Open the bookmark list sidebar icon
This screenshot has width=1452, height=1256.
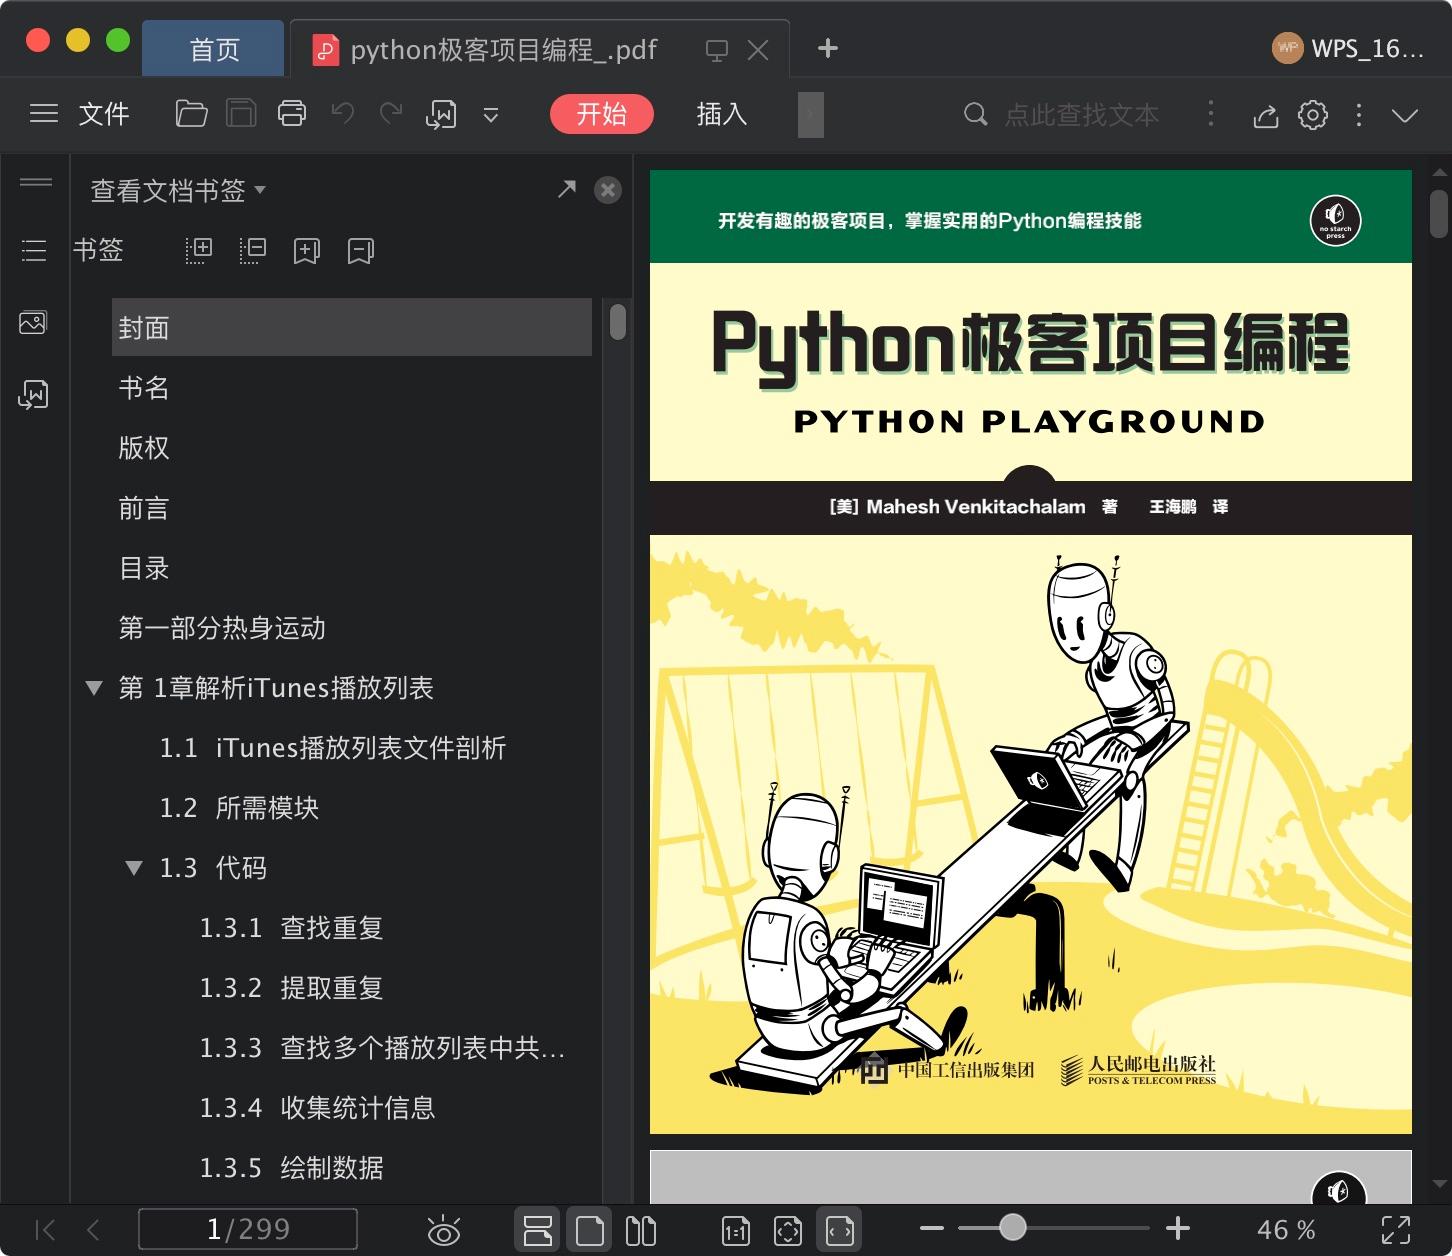(x=34, y=250)
